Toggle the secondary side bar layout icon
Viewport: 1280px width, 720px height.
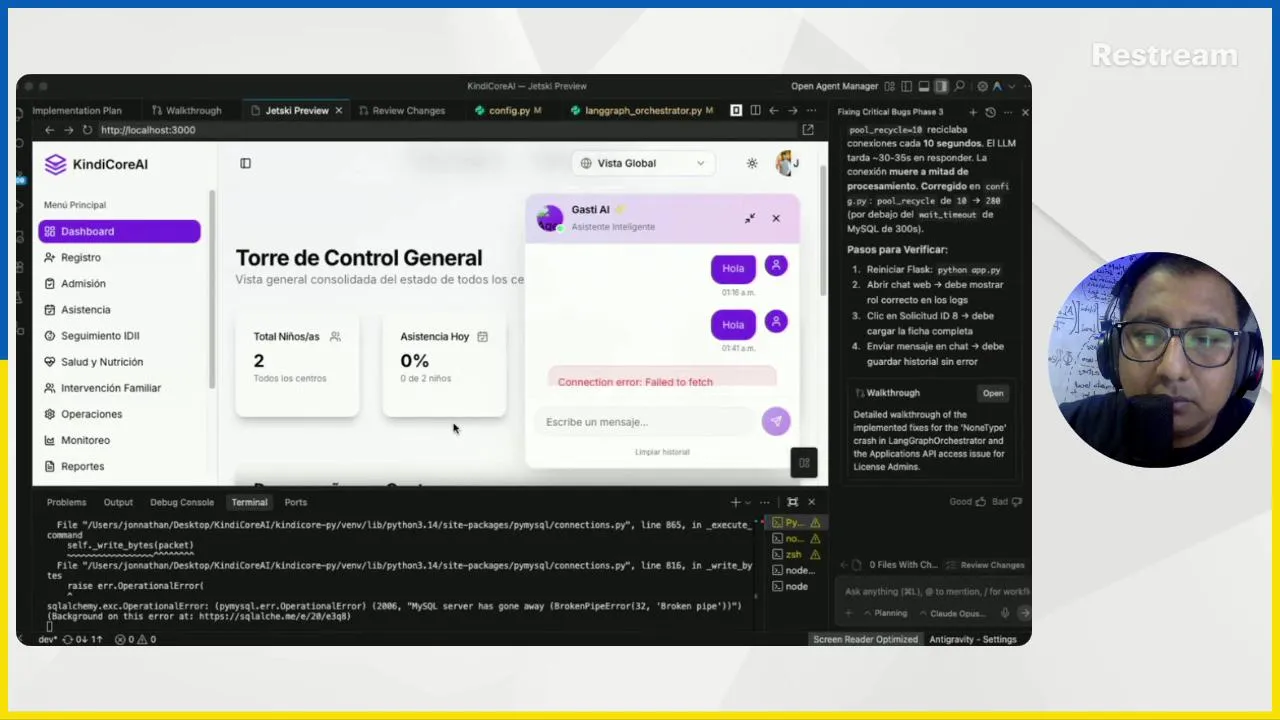[941, 86]
